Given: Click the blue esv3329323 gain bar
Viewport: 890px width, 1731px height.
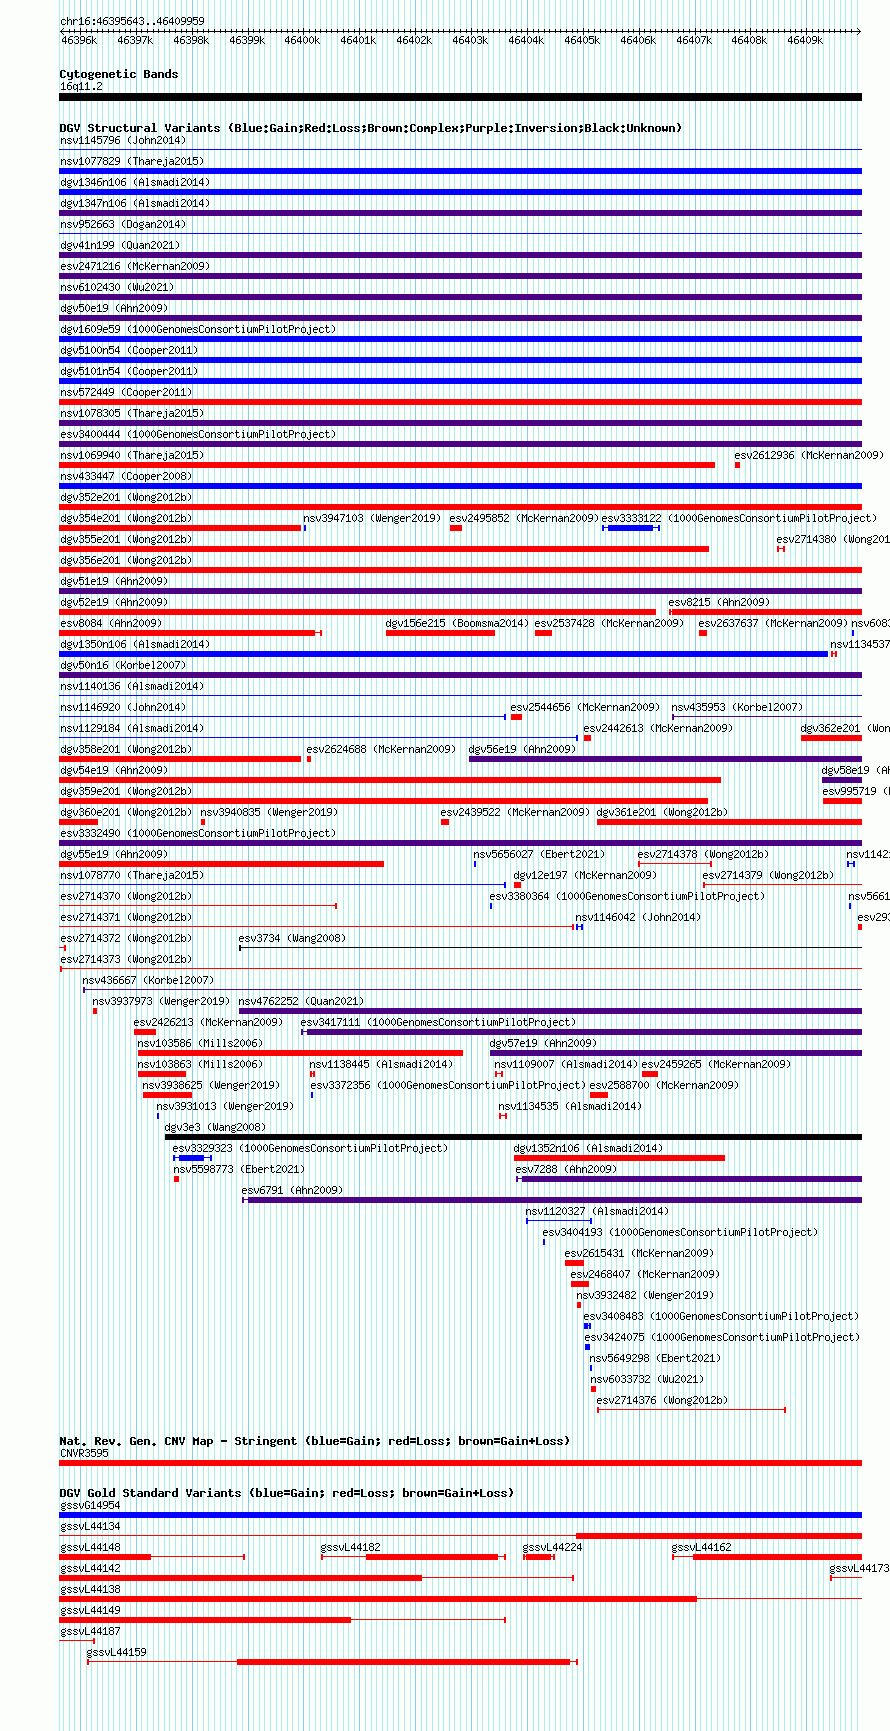Looking at the screenshot, I should [191, 1158].
